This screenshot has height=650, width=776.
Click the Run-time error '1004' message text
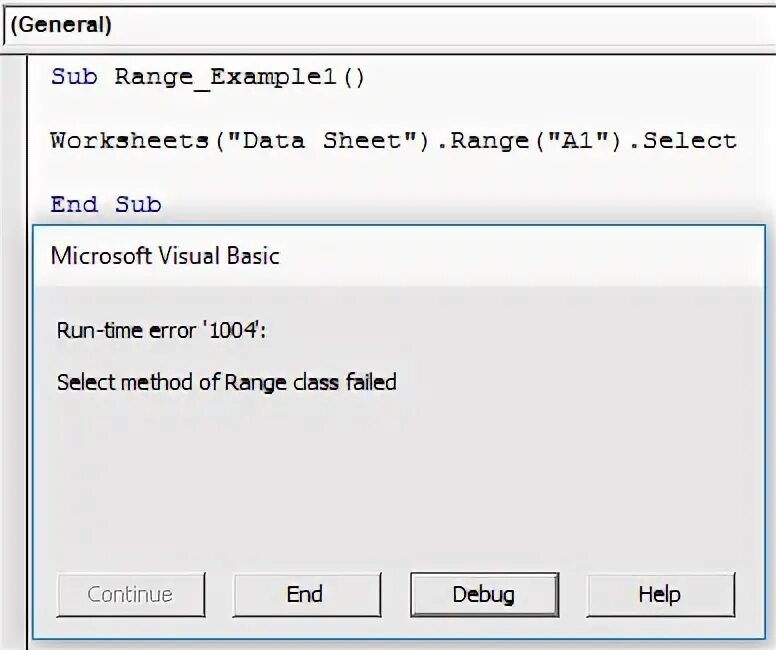[x=161, y=330]
